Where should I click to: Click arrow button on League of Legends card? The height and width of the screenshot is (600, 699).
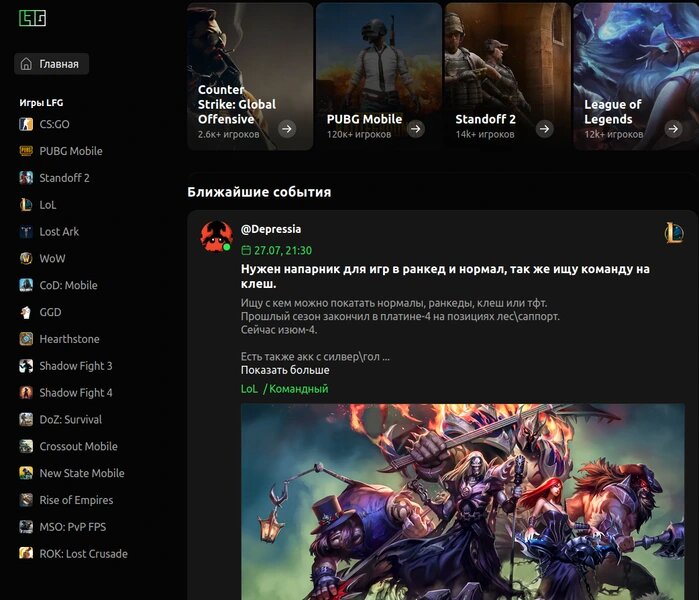coord(673,129)
